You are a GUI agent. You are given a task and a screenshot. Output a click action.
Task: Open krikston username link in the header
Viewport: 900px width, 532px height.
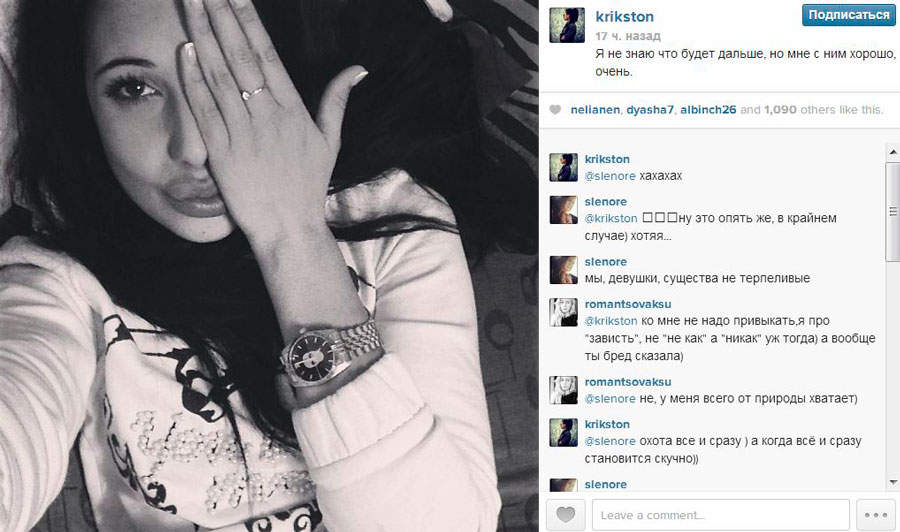point(624,17)
